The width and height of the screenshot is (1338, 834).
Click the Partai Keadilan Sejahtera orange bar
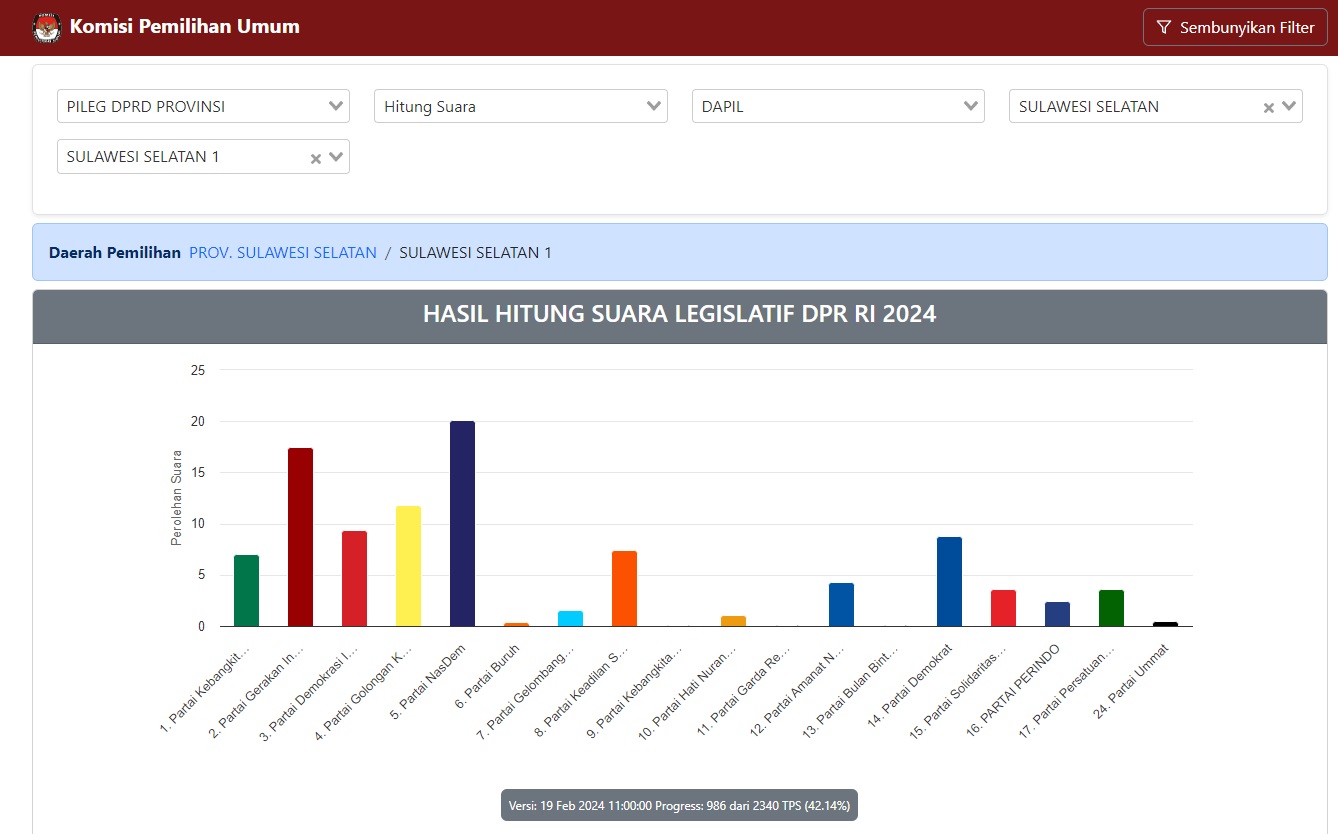(x=624, y=589)
